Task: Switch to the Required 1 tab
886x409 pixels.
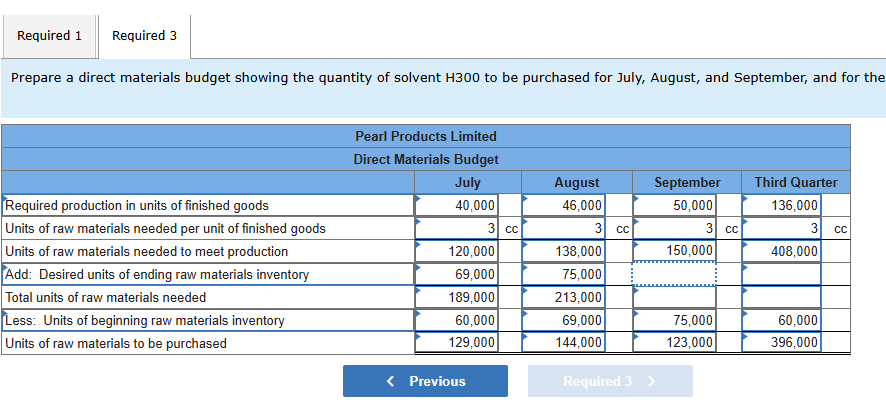Action: (x=49, y=36)
